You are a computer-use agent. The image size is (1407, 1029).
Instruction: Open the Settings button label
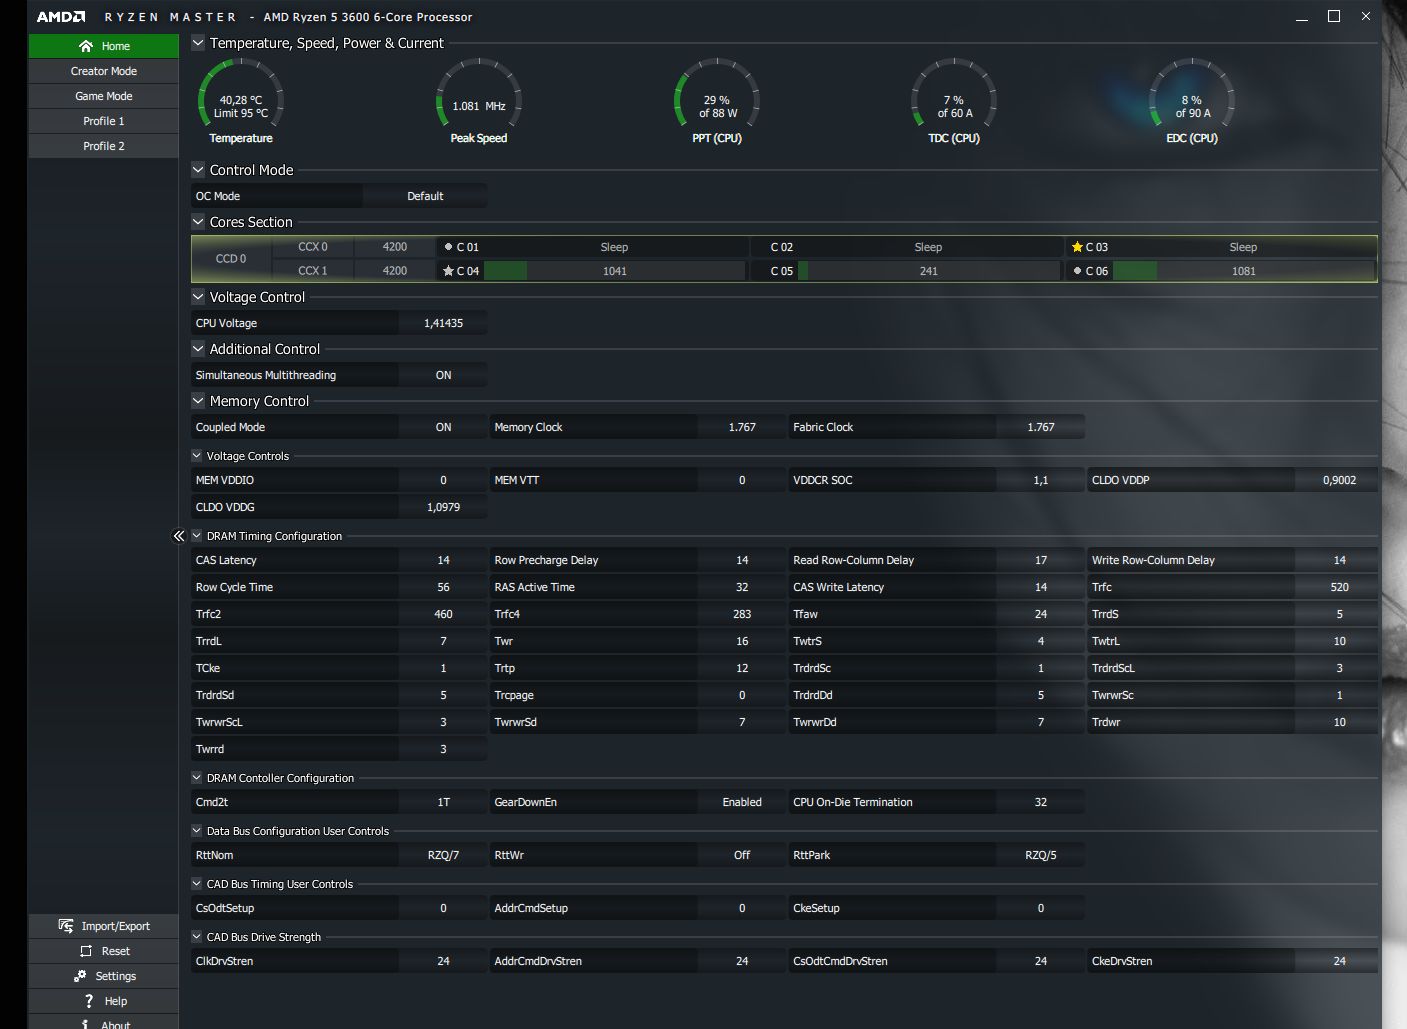click(116, 976)
